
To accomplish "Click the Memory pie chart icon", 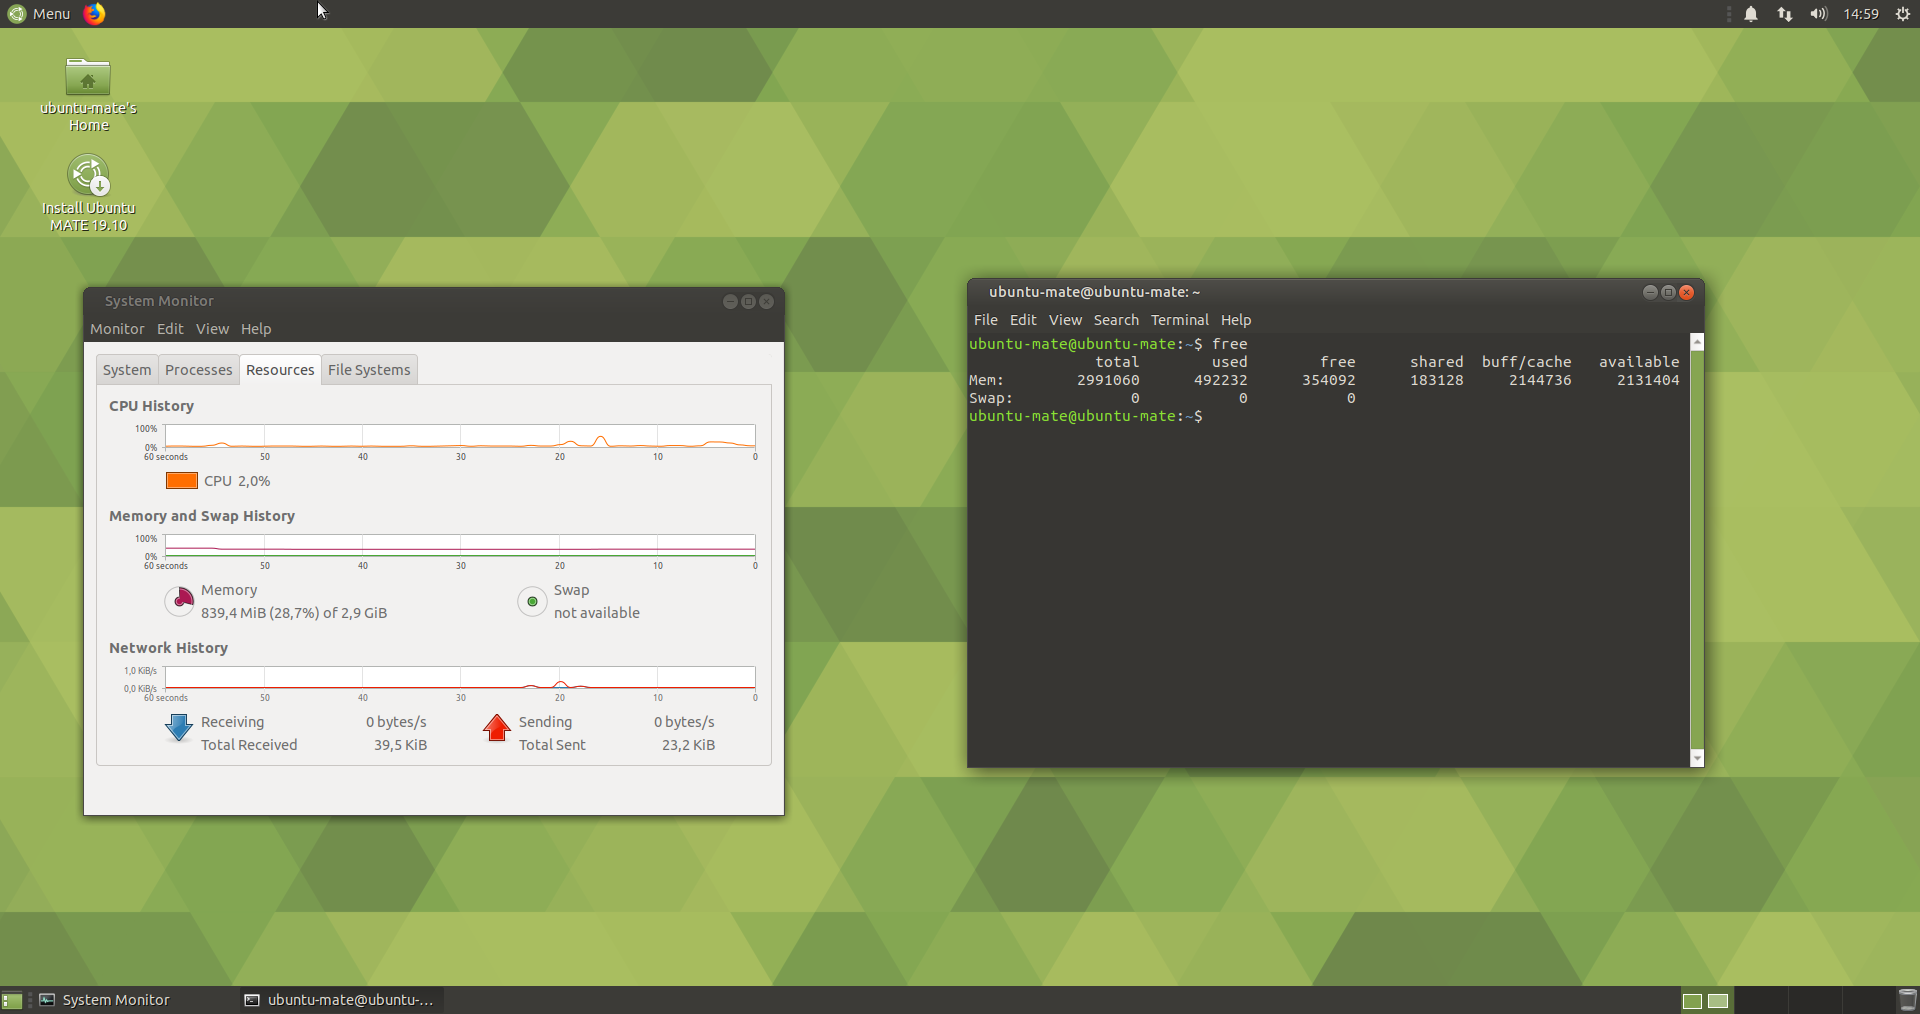I will point(179,601).
